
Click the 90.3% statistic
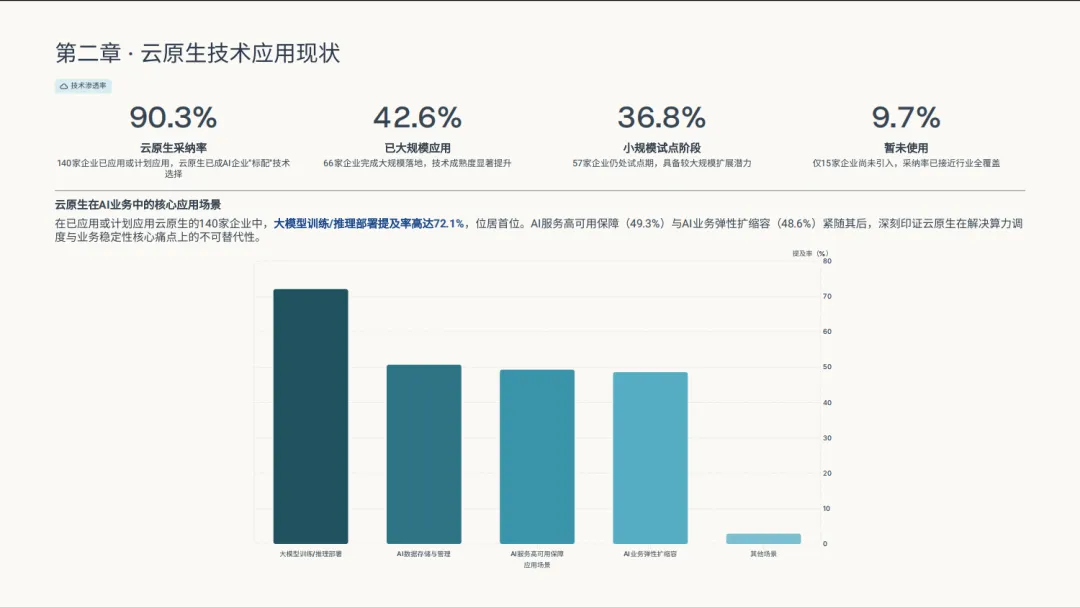click(173, 118)
